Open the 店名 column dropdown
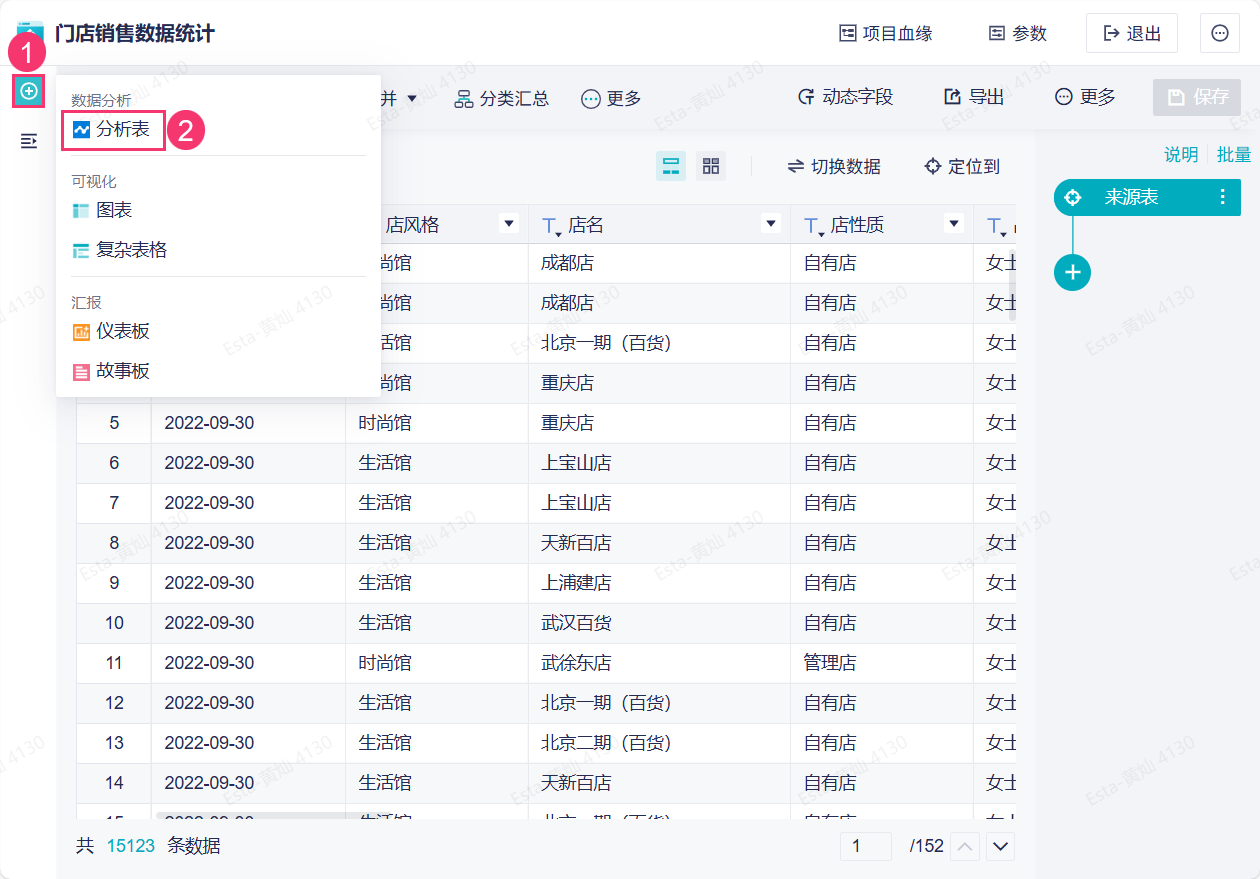1260x879 pixels. [x=771, y=224]
